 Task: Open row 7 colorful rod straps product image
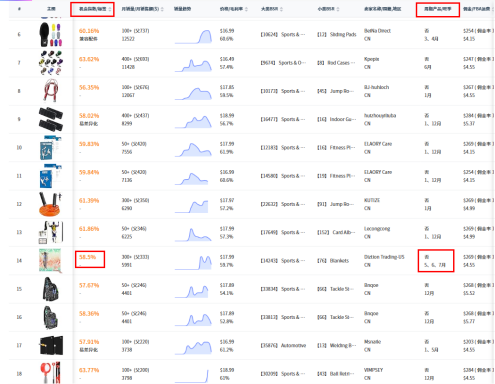(x=51, y=63)
